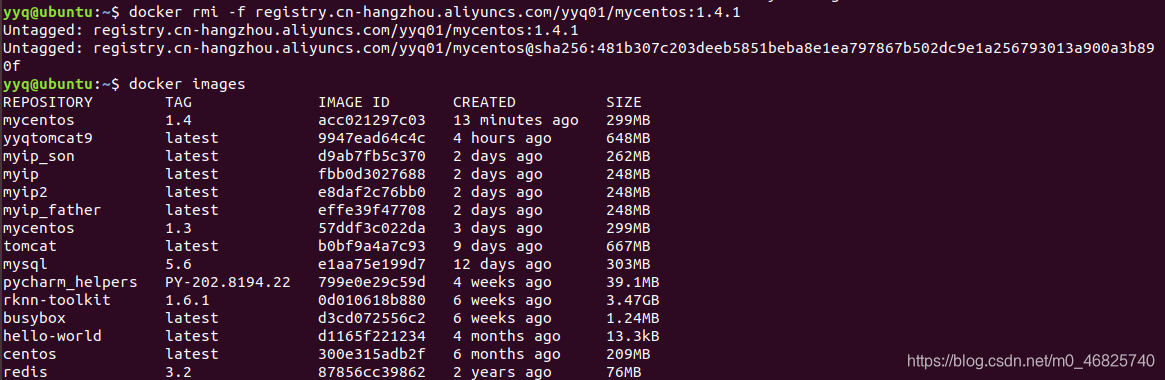
Task: Select repository name 'redis'
Action: coord(25,371)
